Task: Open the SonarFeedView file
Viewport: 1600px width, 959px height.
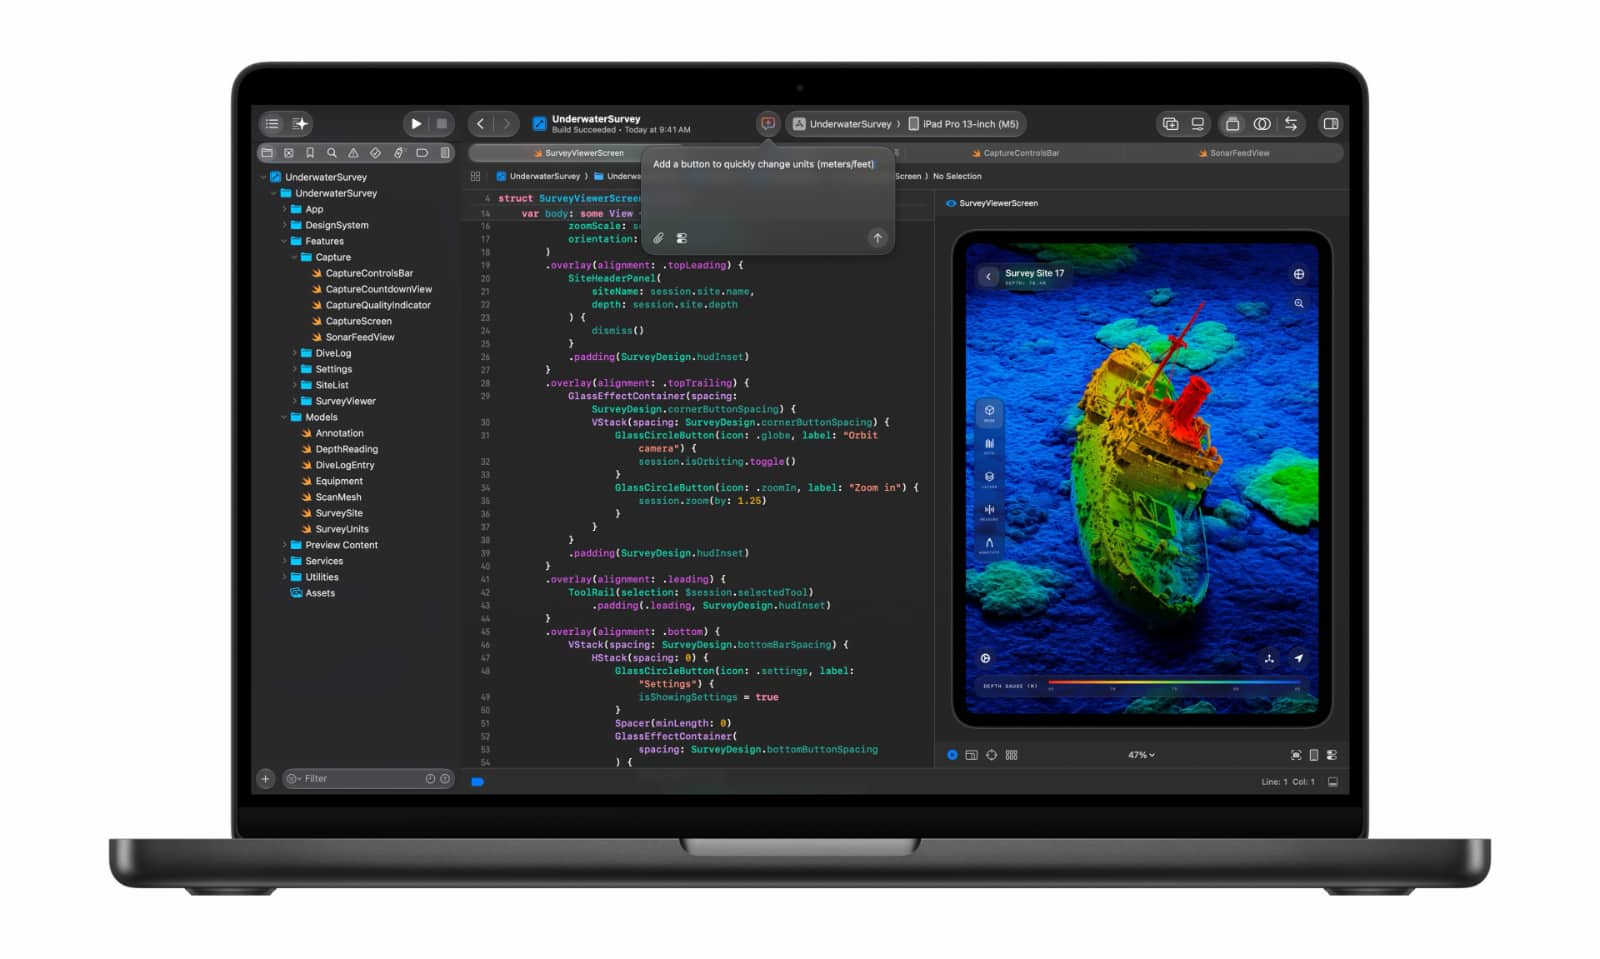Action: point(353,337)
